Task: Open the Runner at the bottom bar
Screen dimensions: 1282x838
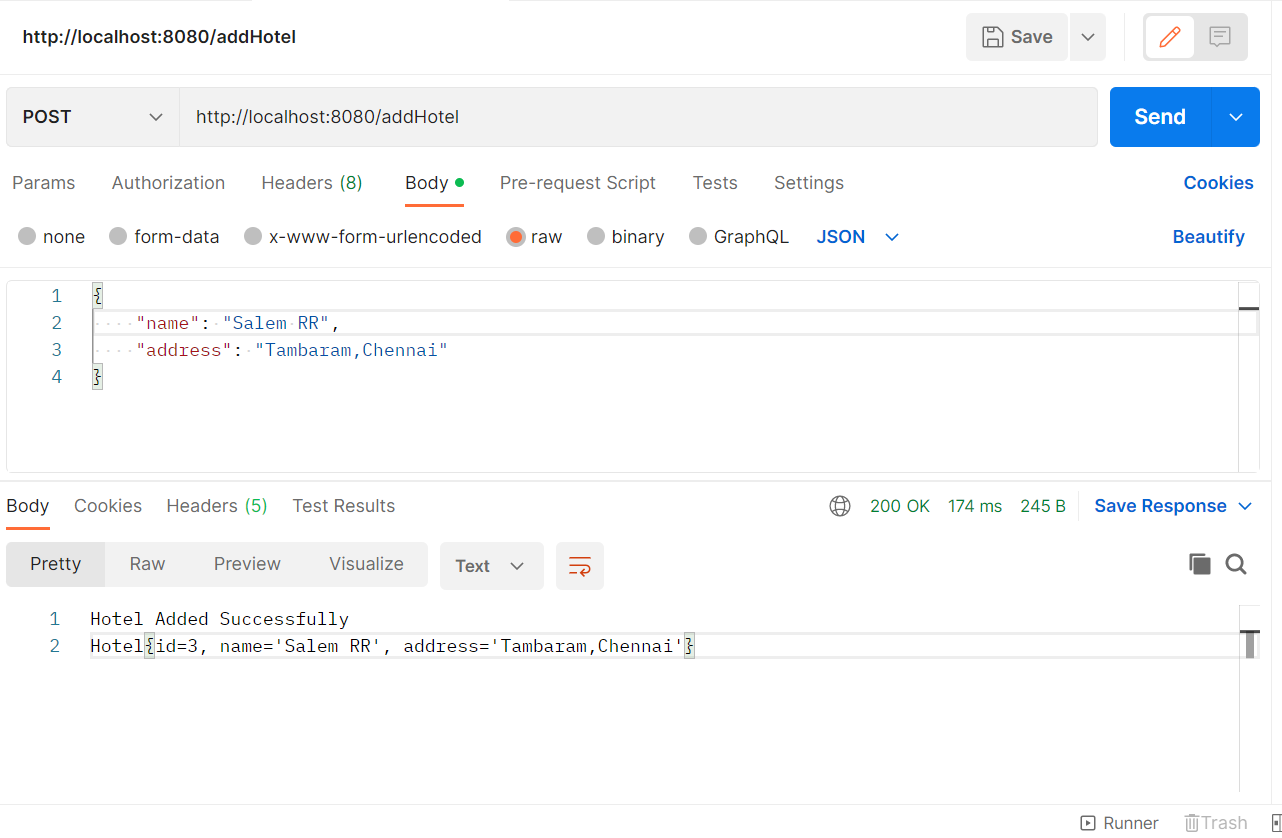Action: (1119, 822)
